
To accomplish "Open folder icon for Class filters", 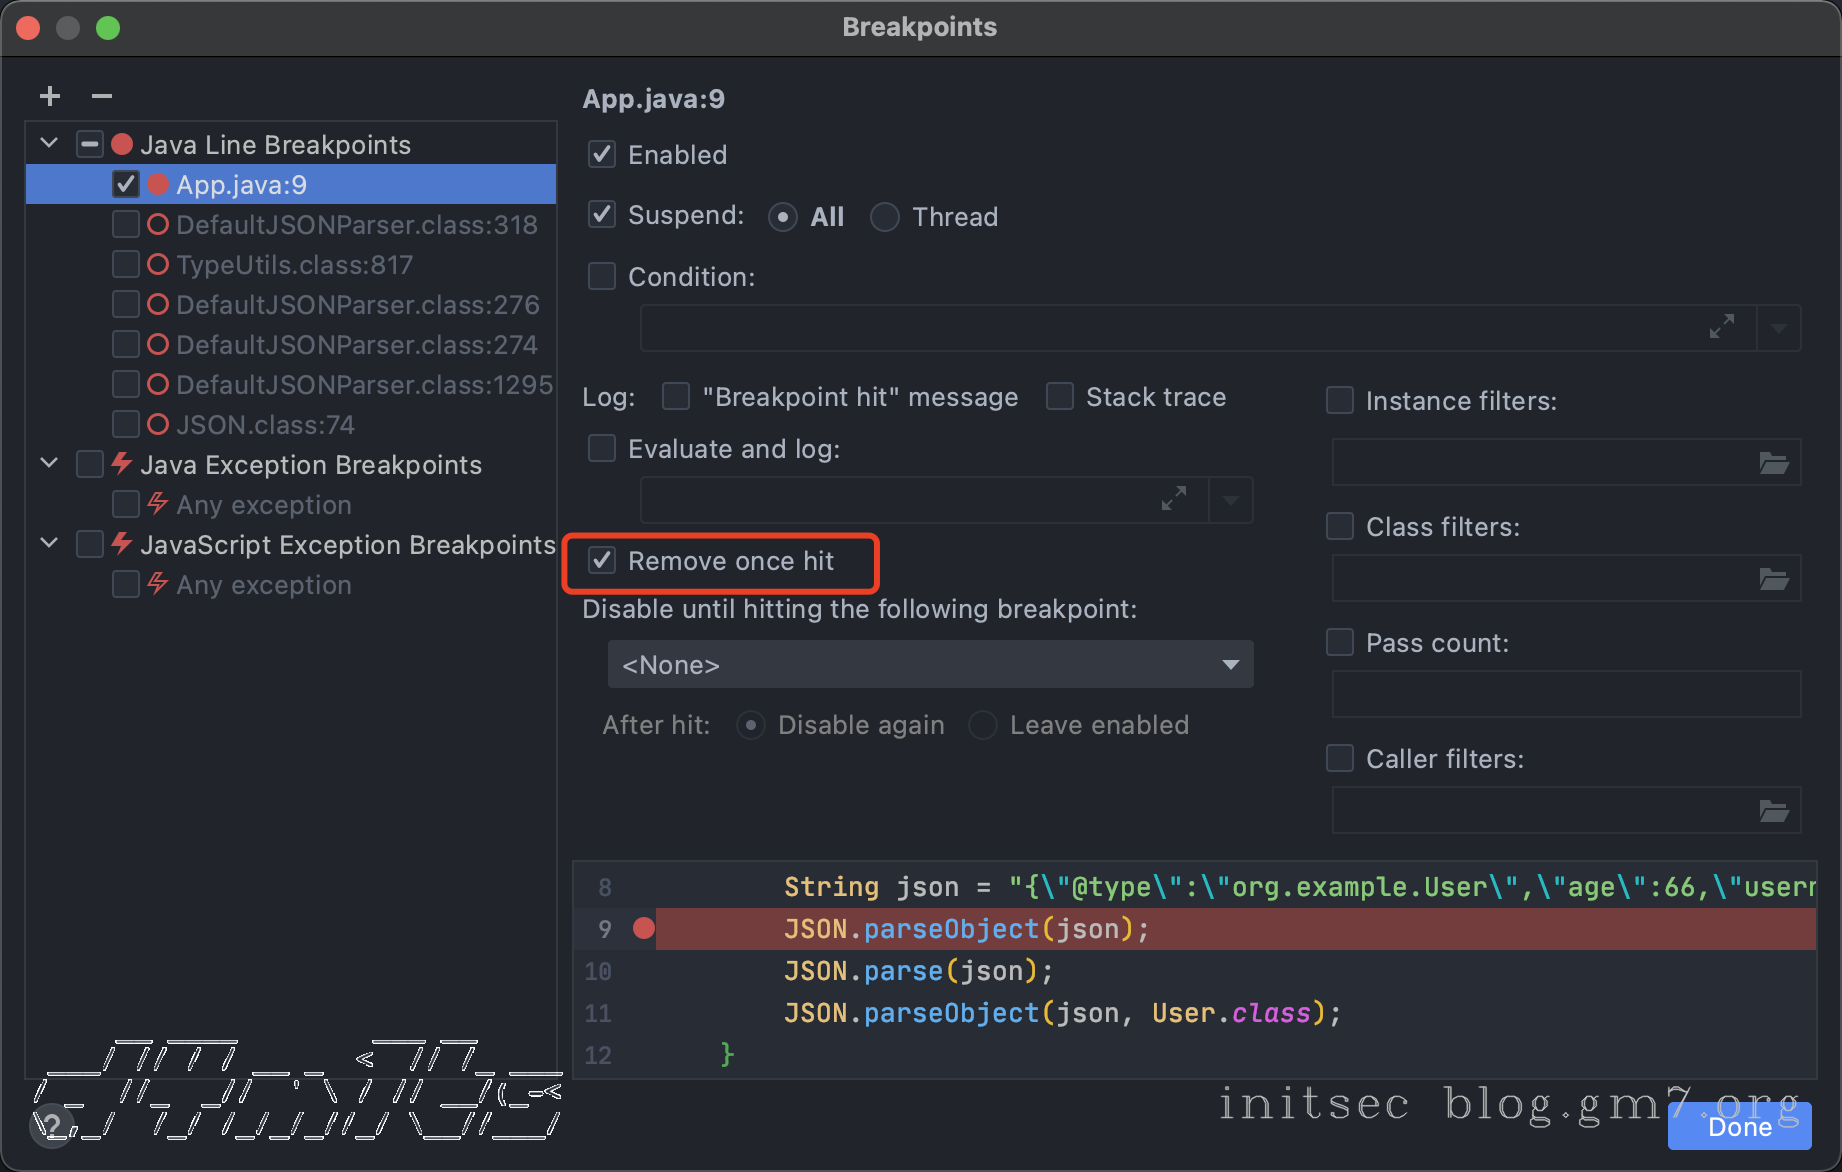I will pos(1773,579).
